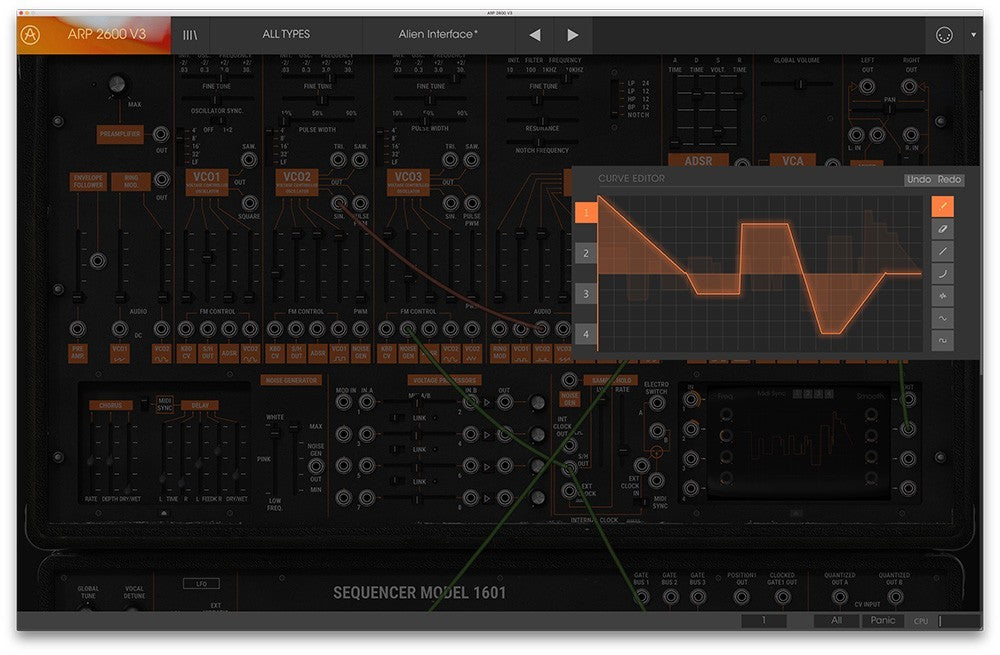Expand the top-right dropdown arrow
This screenshot has height=655, width=1000.
pos(973,35)
